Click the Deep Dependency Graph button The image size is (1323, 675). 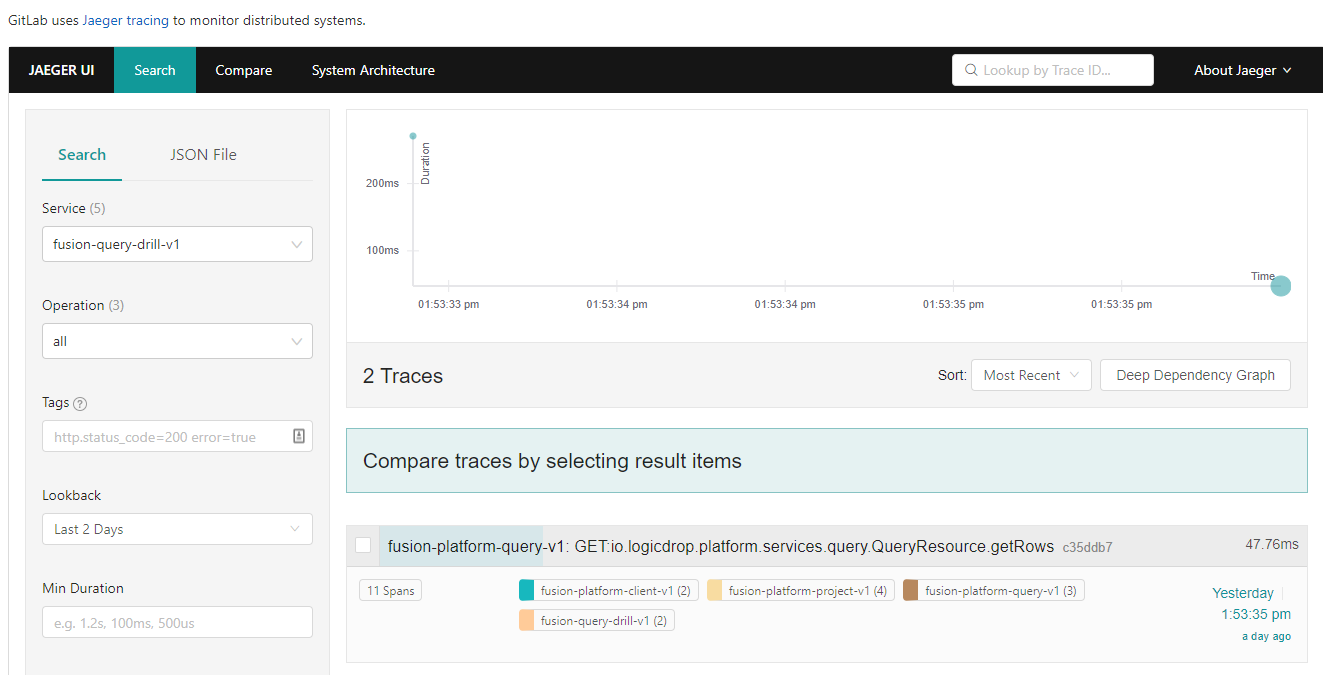(x=1195, y=375)
